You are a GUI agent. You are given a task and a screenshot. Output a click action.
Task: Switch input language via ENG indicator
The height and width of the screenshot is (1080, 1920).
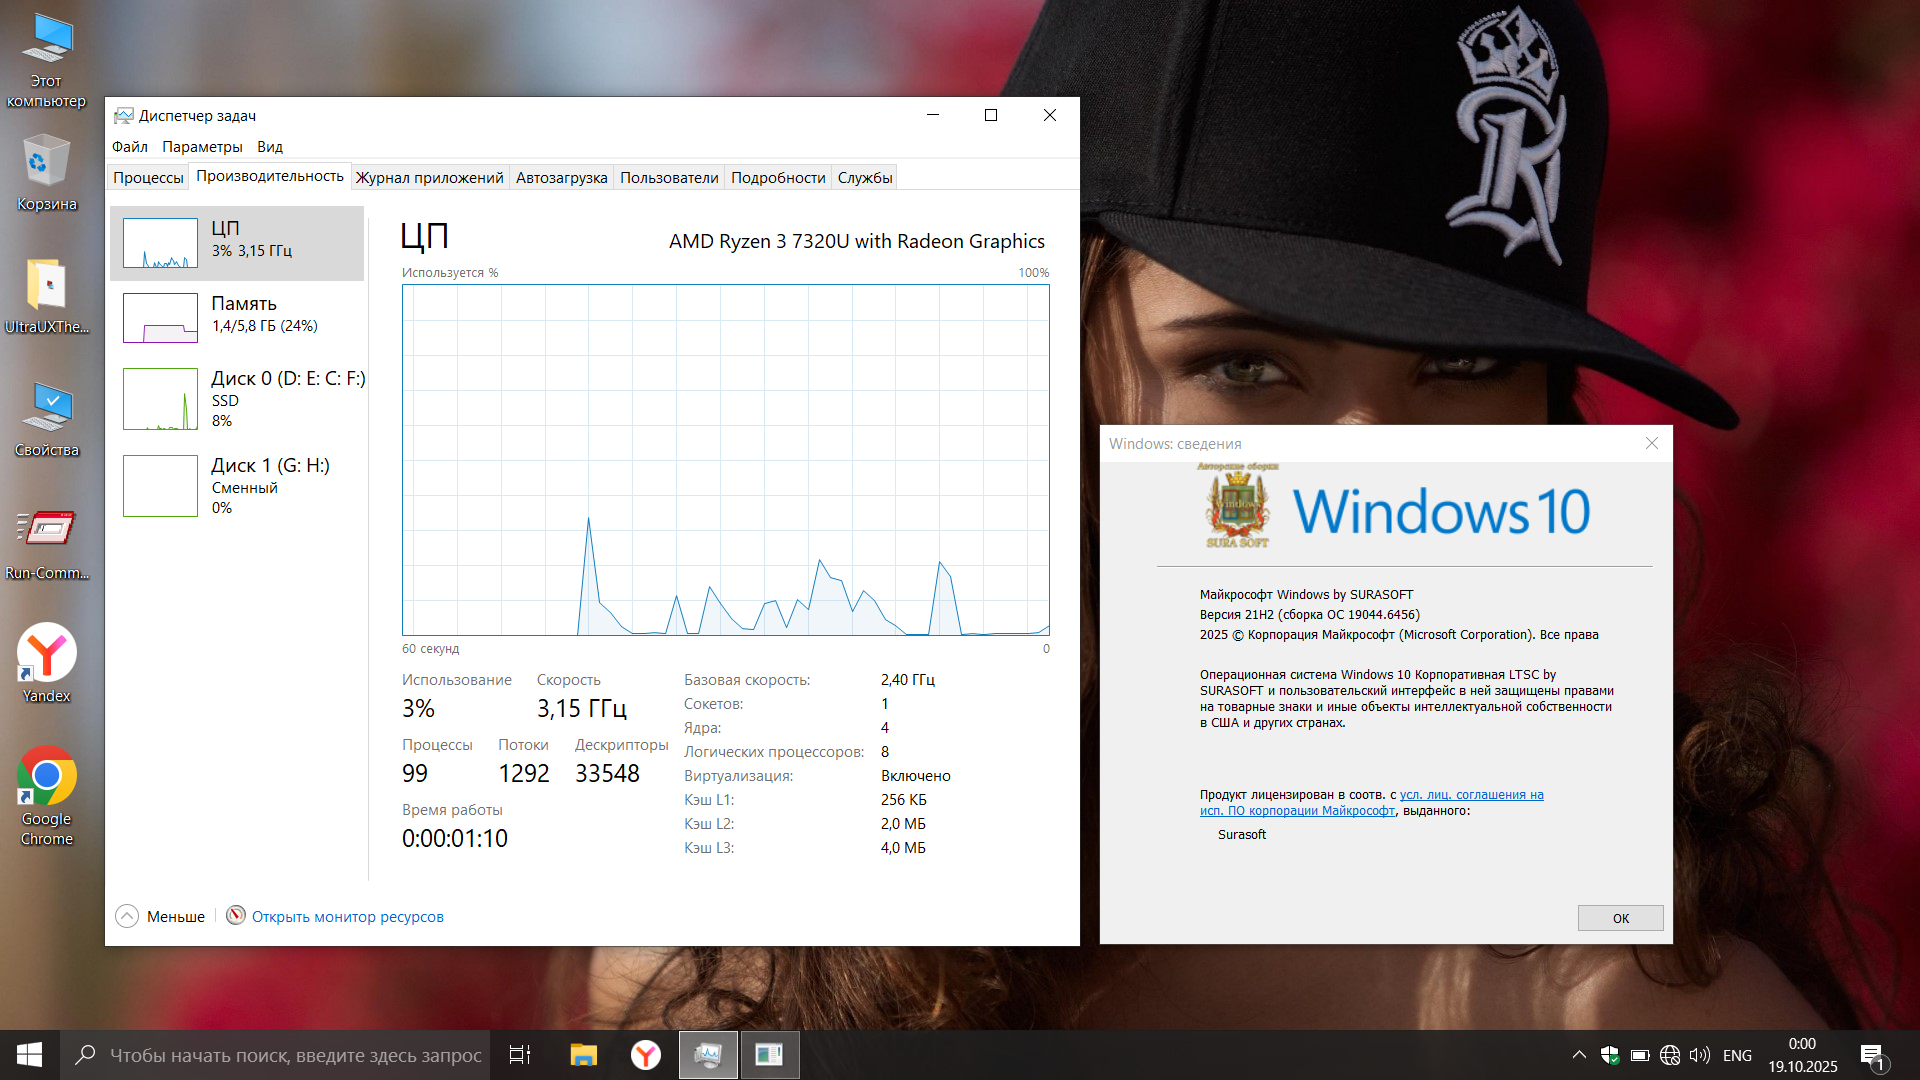pyautogui.click(x=1737, y=1055)
